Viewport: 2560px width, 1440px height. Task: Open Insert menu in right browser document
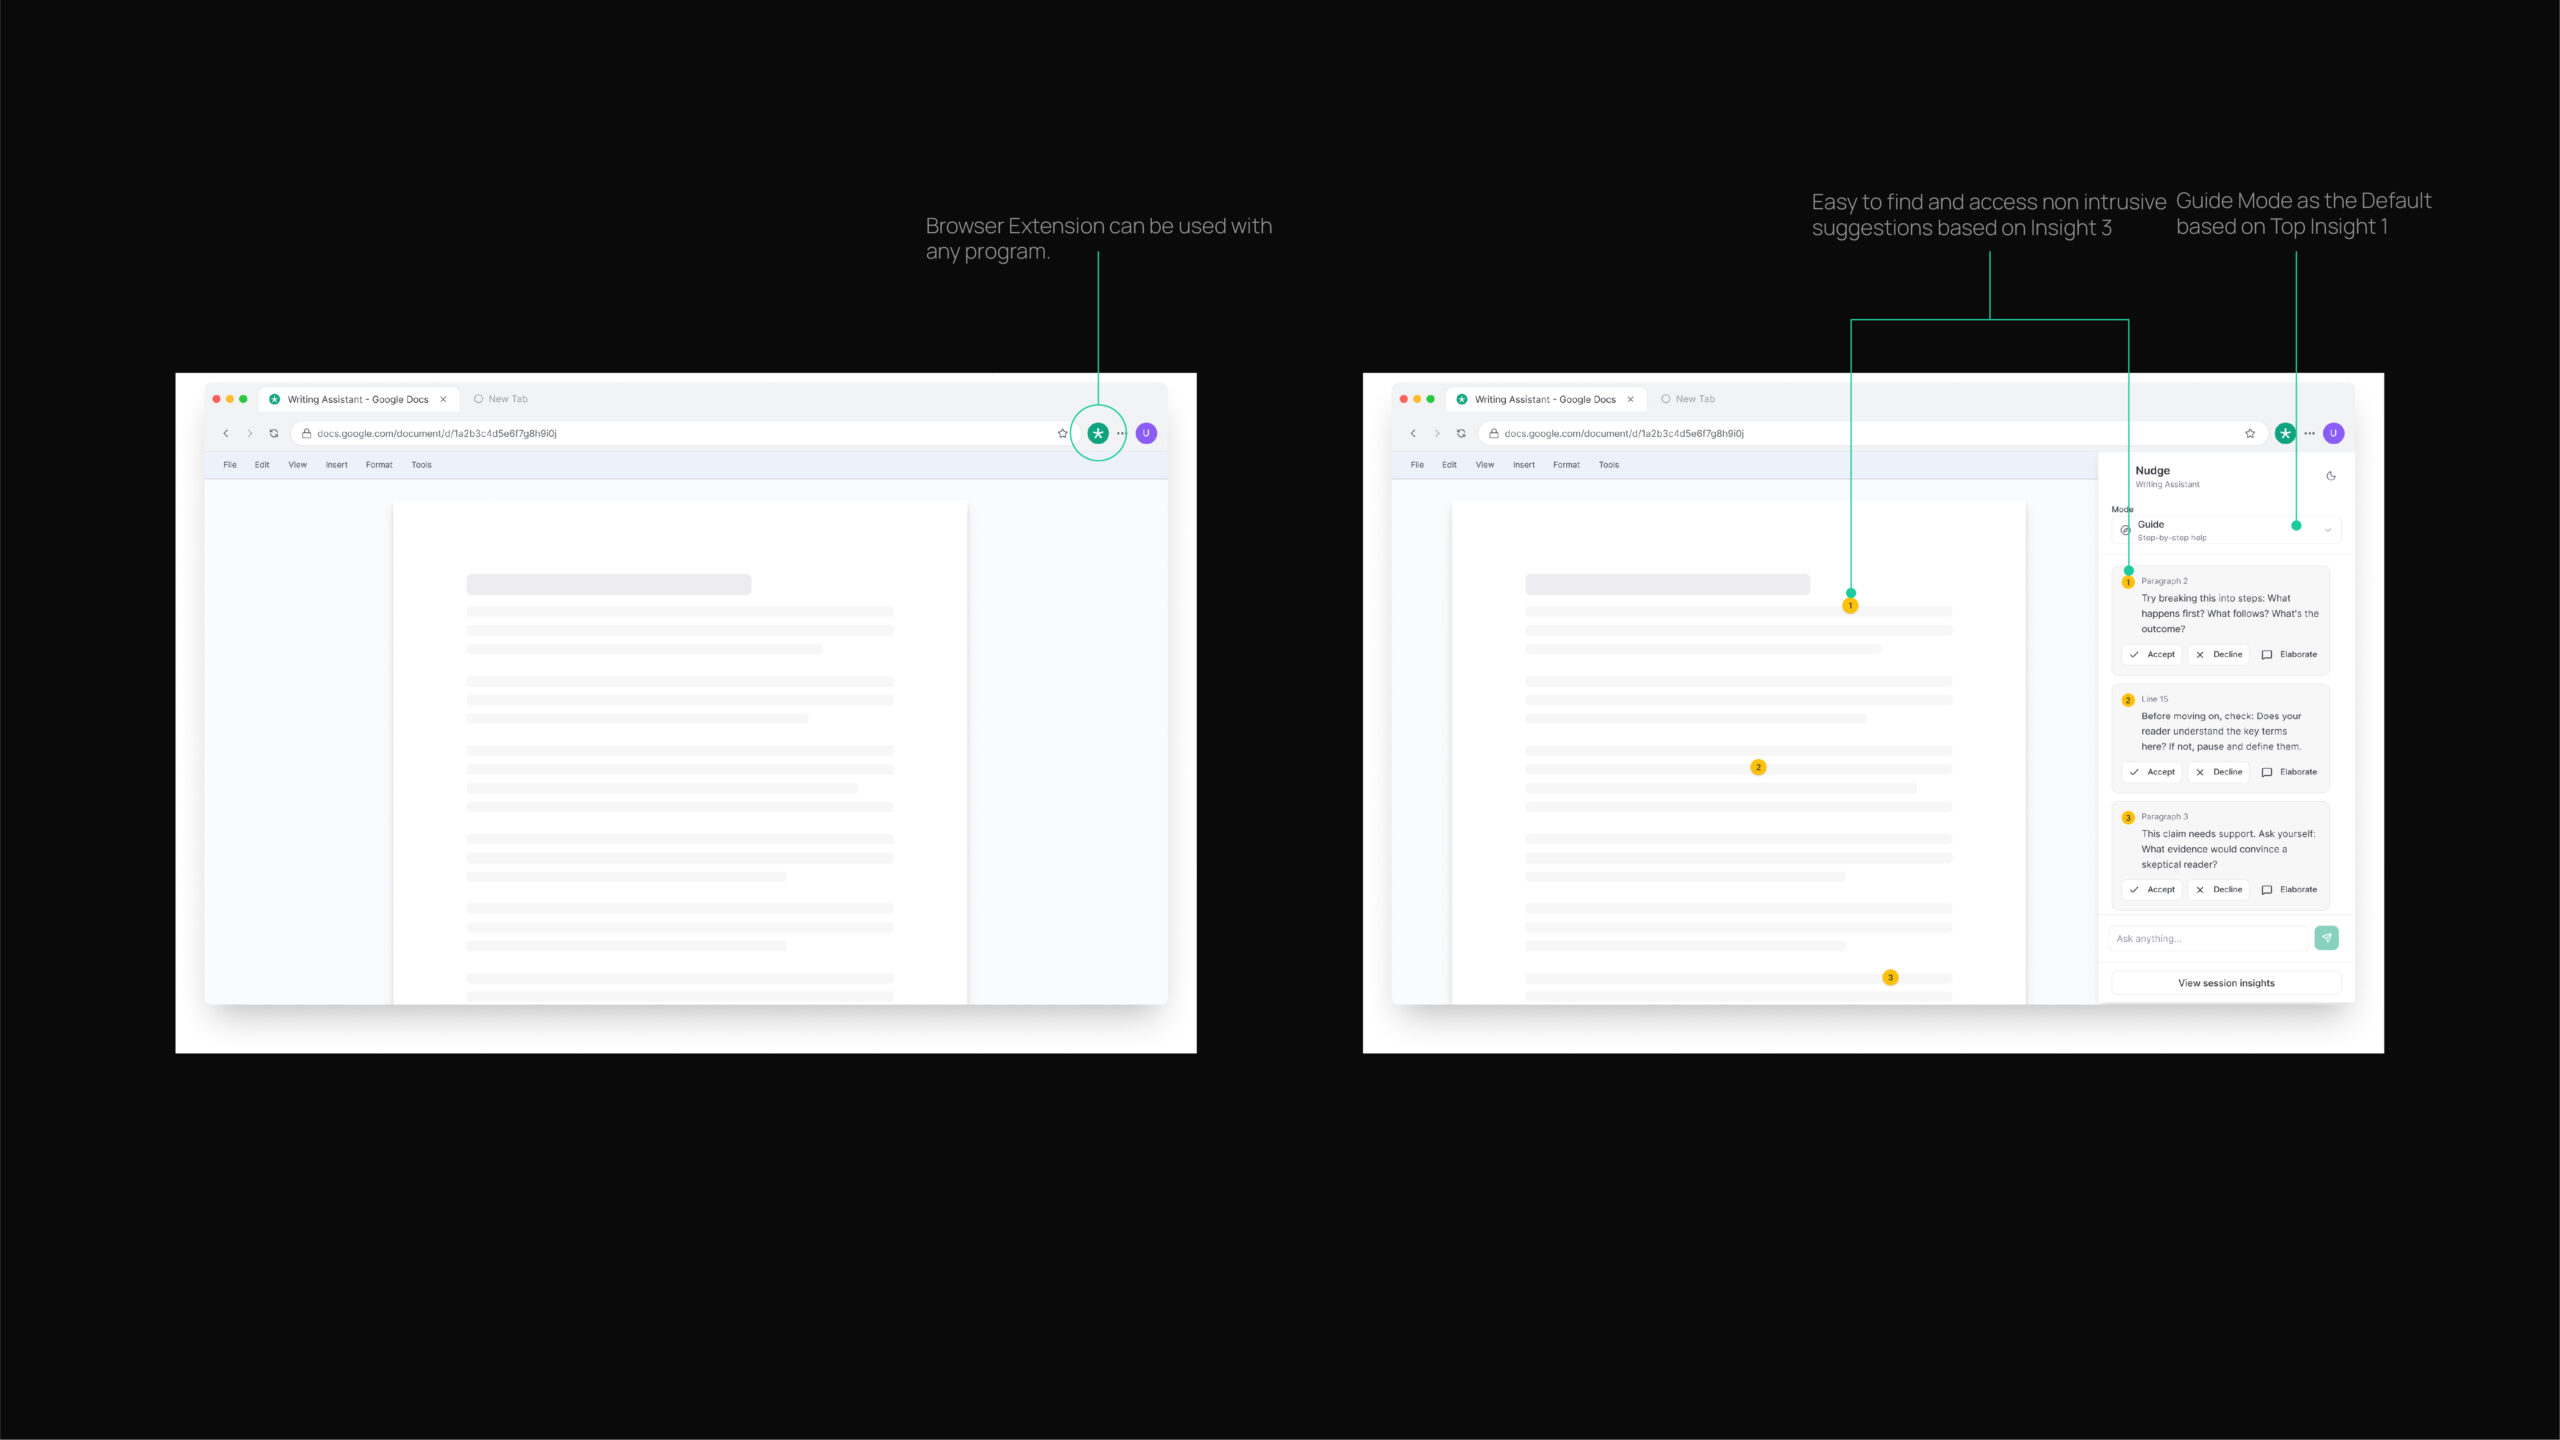1523,465
